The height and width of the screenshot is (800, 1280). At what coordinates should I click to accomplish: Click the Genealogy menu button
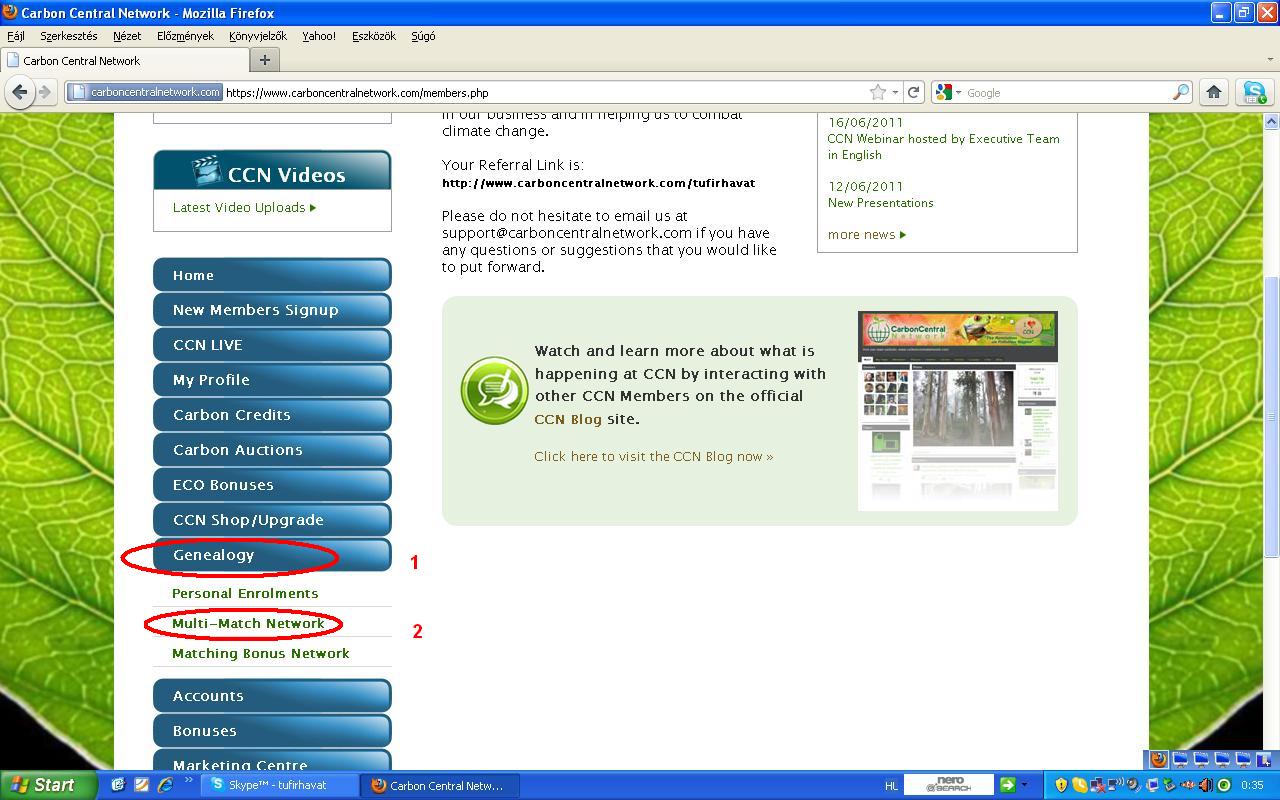[272, 555]
